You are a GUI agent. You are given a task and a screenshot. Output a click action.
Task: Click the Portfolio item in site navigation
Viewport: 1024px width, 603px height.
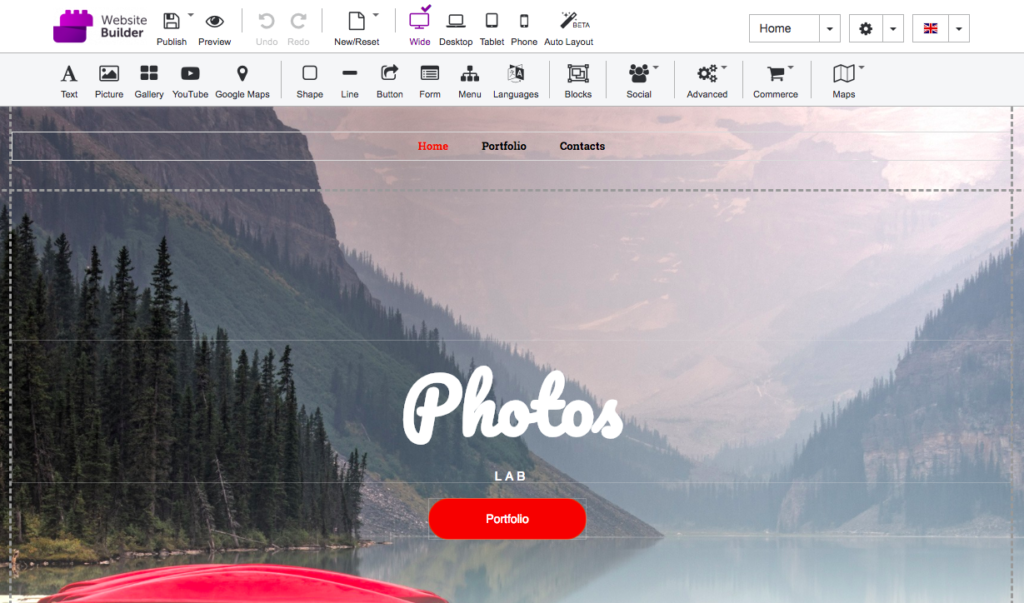(504, 146)
